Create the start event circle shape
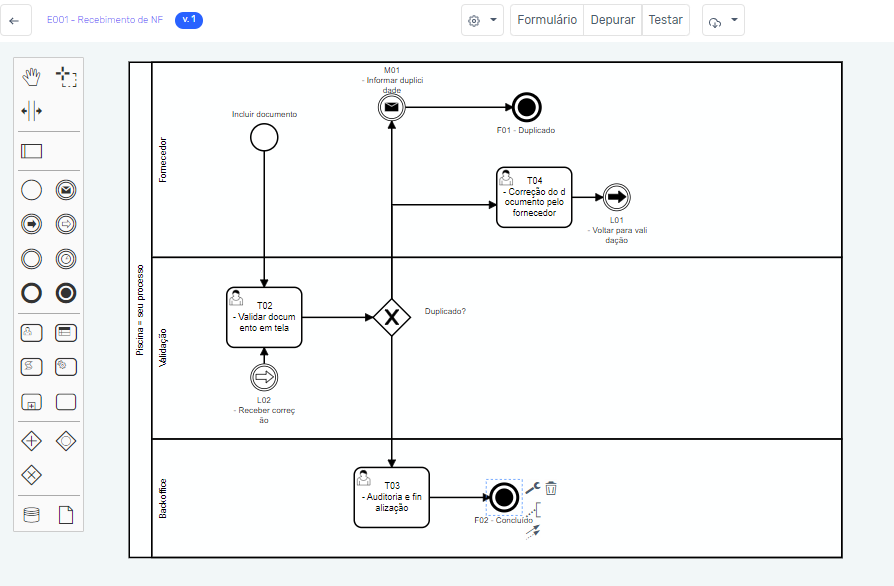Screen dimensions: 894x586 pos(30,189)
